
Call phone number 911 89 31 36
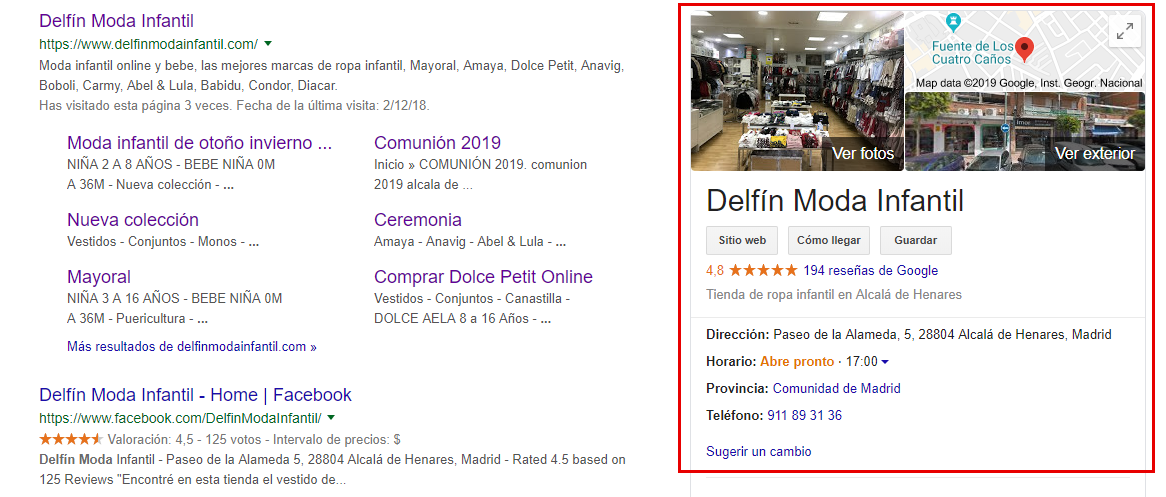[x=804, y=415]
